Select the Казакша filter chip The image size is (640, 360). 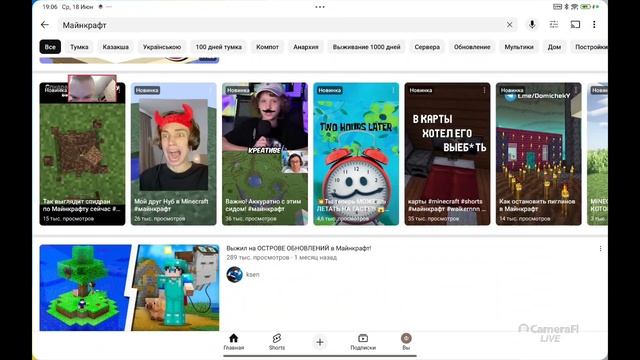[116, 47]
